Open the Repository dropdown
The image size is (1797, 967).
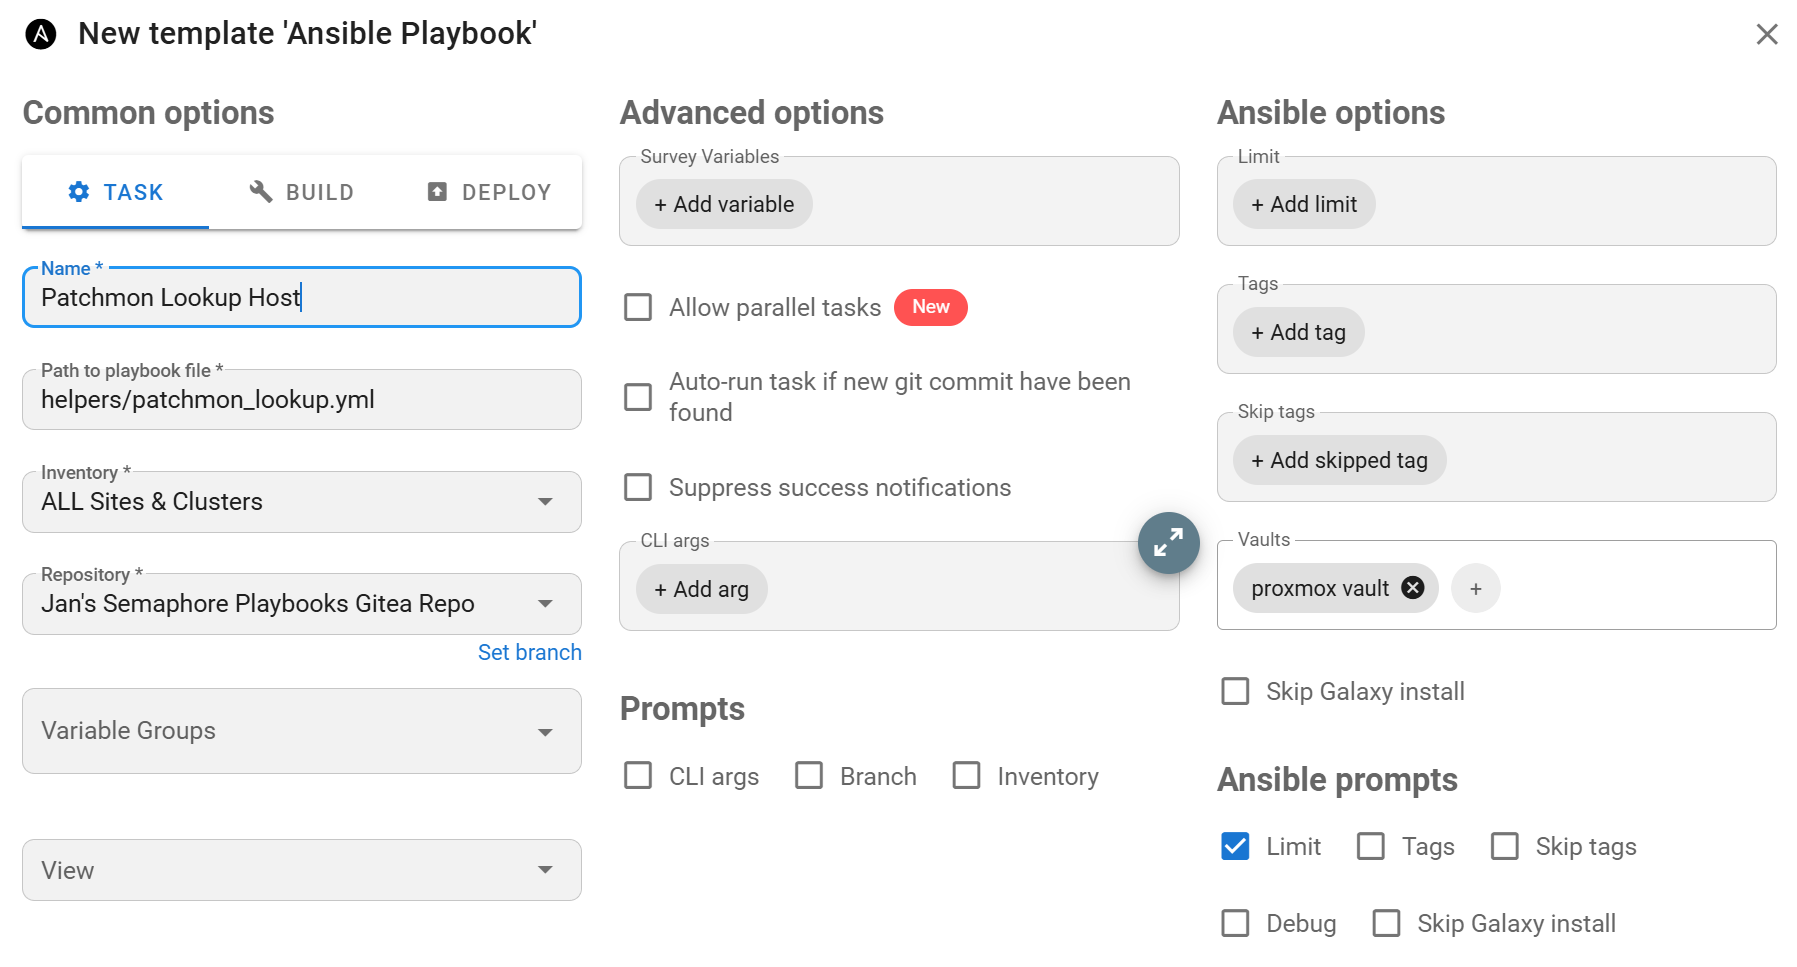pyautogui.click(x=302, y=604)
